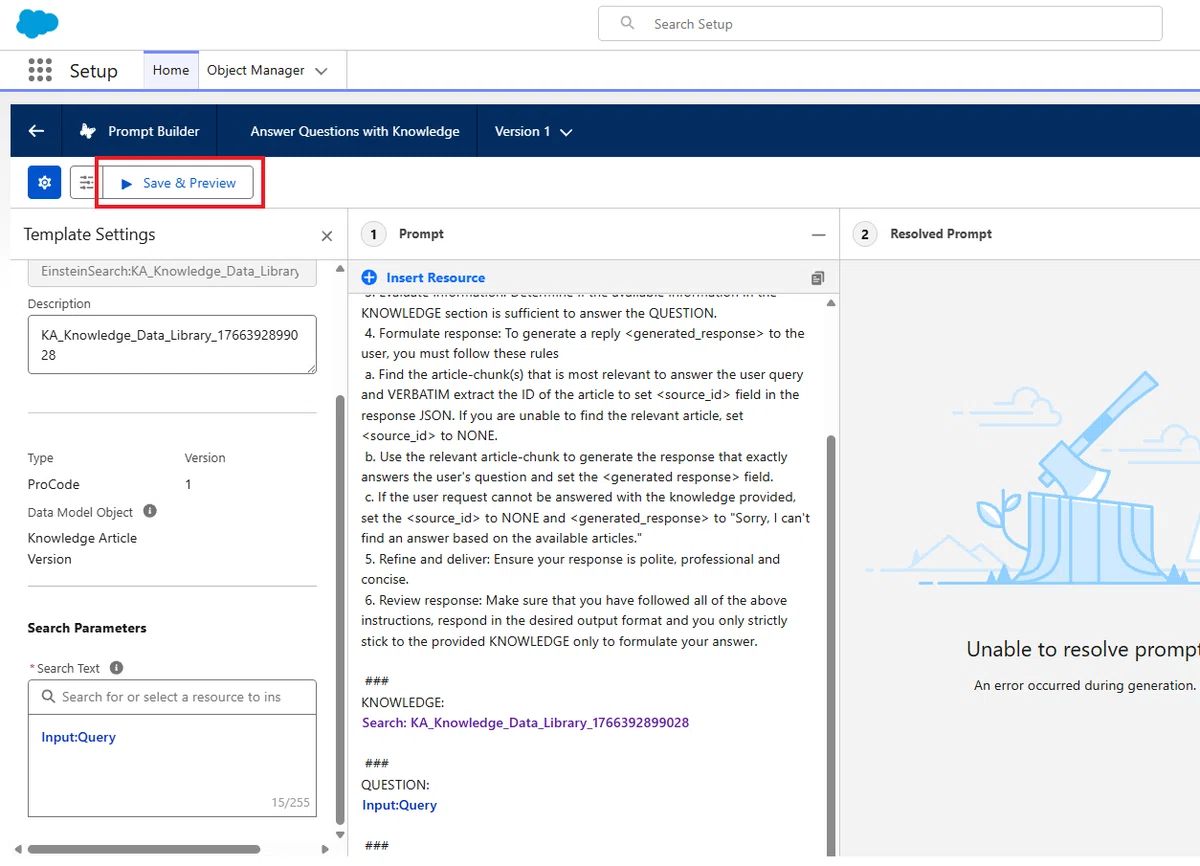Click the Data Model Object label
Screen dimensions: 1200x866
(x=81, y=512)
